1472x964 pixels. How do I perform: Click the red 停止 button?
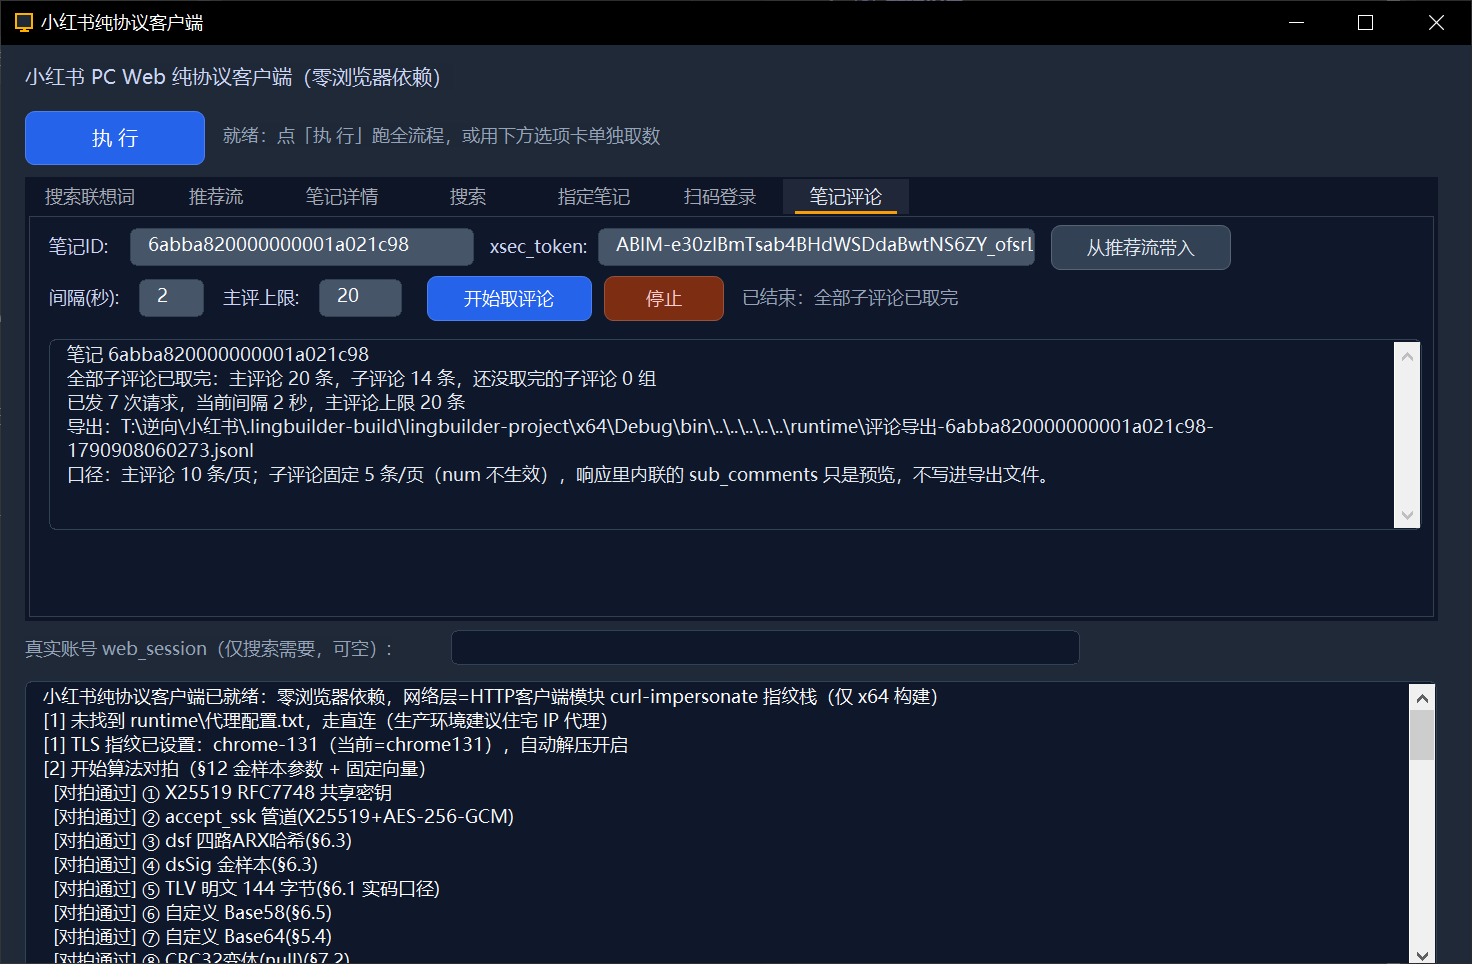(664, 299)
